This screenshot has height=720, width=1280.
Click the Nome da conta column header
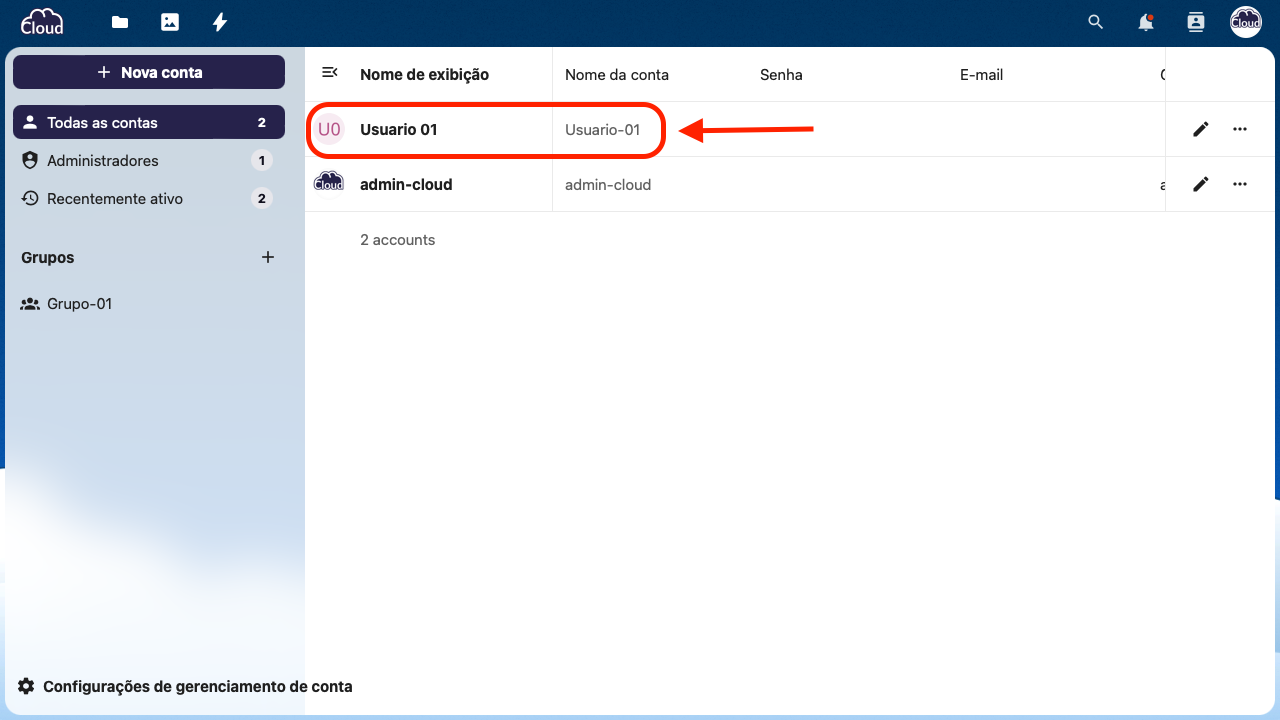(x=617, y=75)
